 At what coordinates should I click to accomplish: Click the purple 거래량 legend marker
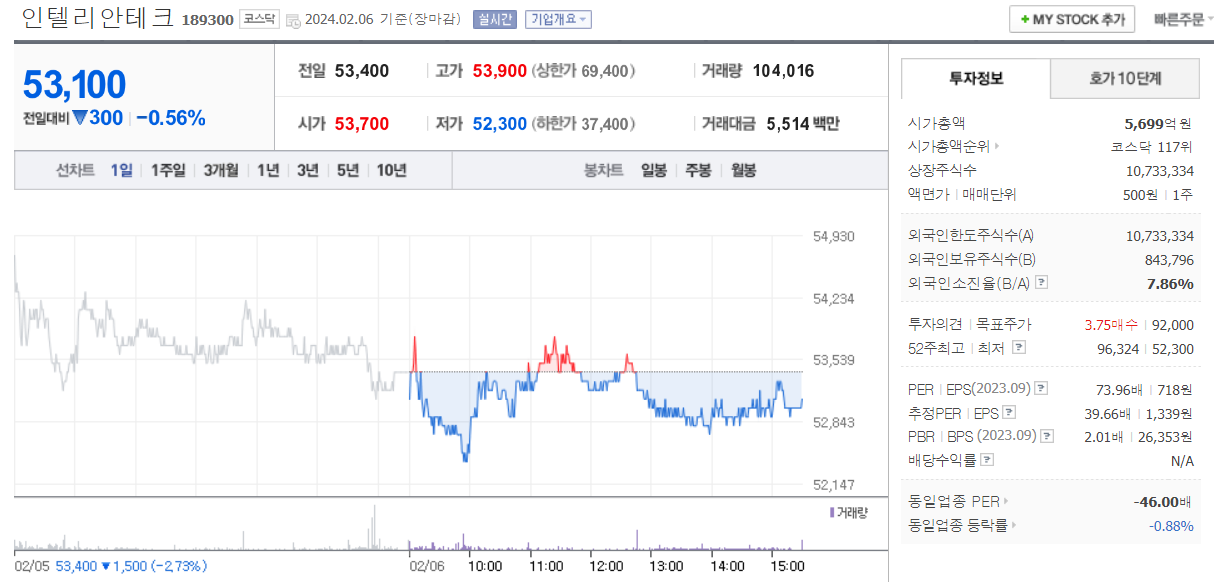tap(832, 512)
